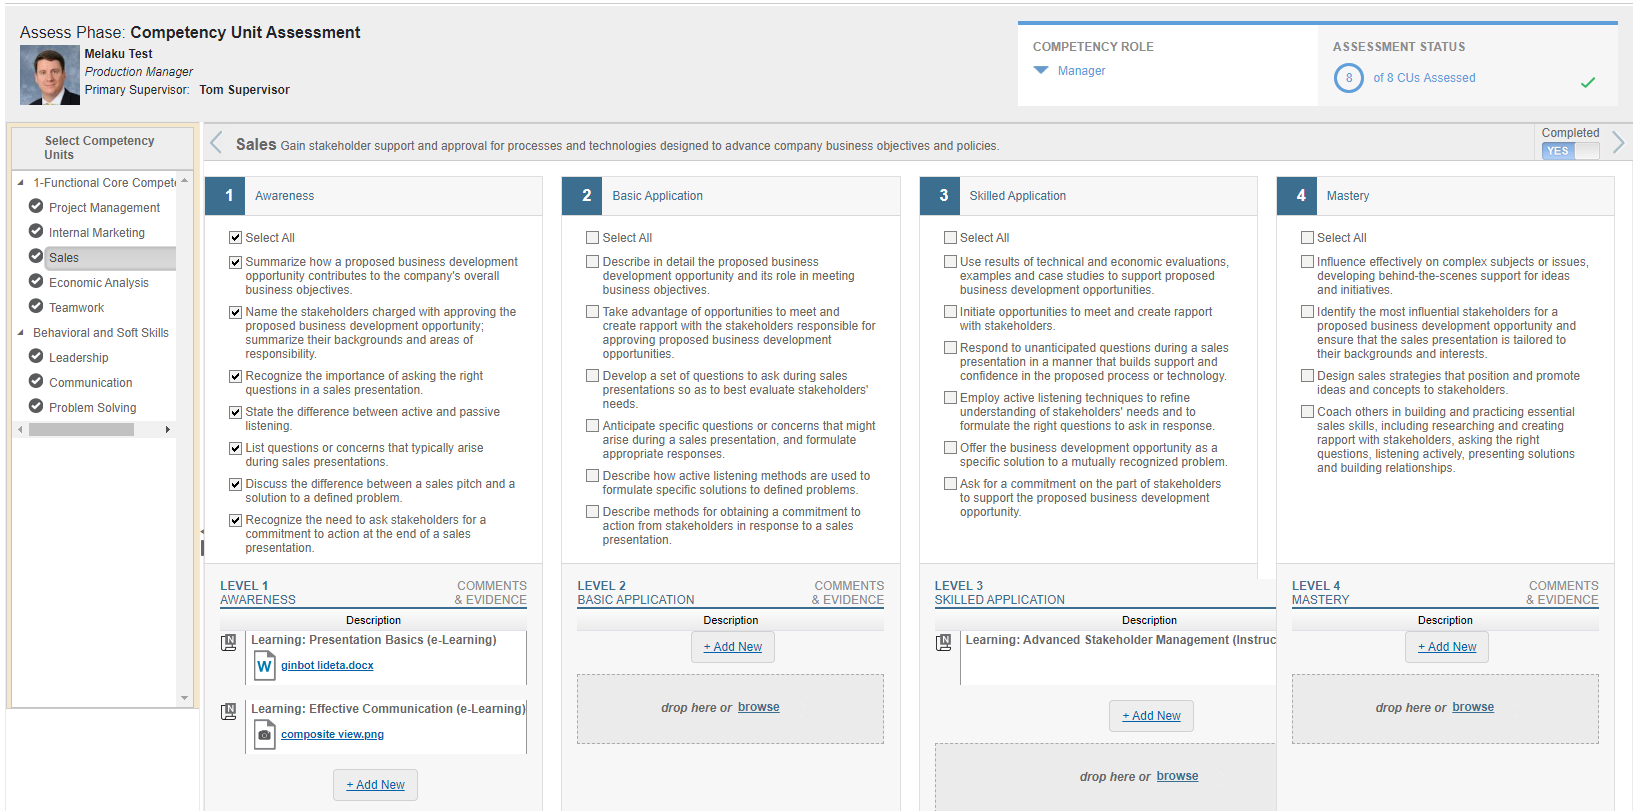Open composite view.png file link
The width and height of the screenshot is (1633, 811).
pyautogui.click(x=332, y=734)
